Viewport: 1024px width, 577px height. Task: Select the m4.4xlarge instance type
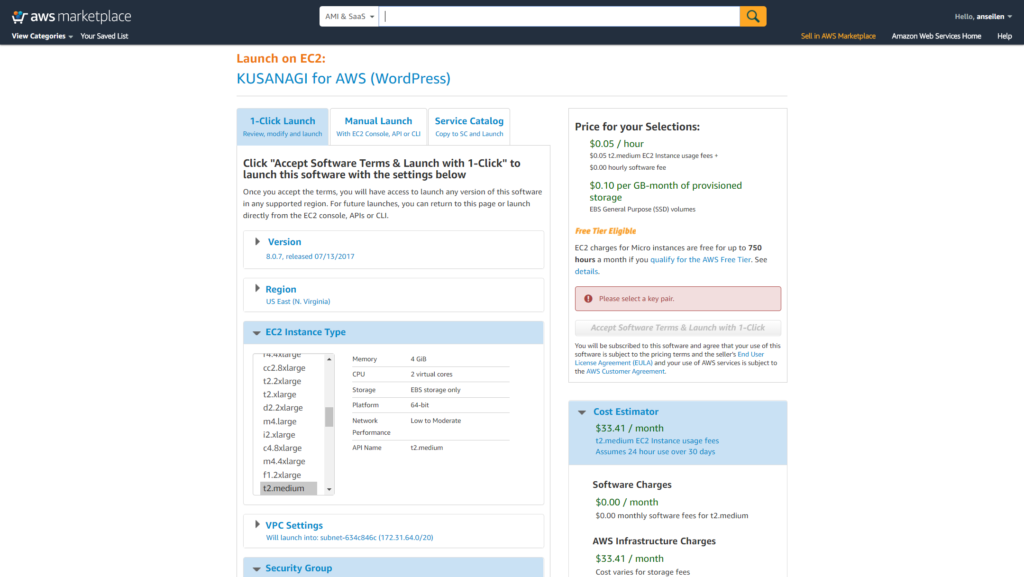(284, 461)
